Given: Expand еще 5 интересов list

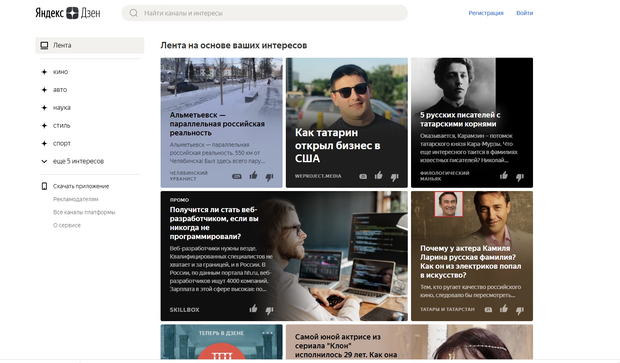Looking at the screenshot, I should [x=72, y=161].
